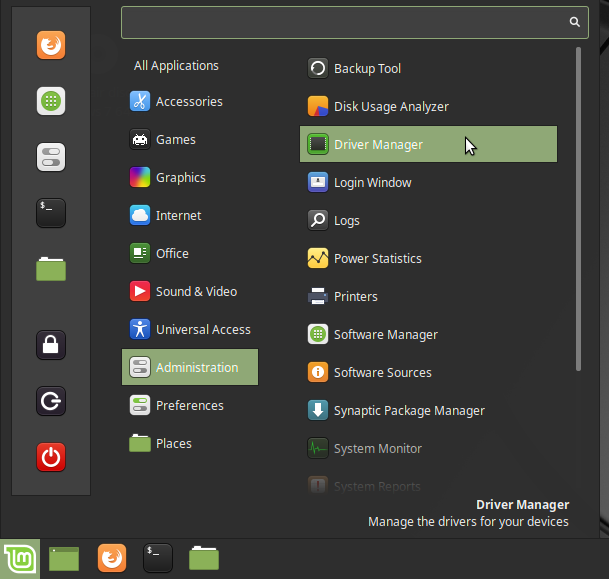Screen dimensions: 609x579
Task: Select All Applications category
Action: click(x=176, y=66)
